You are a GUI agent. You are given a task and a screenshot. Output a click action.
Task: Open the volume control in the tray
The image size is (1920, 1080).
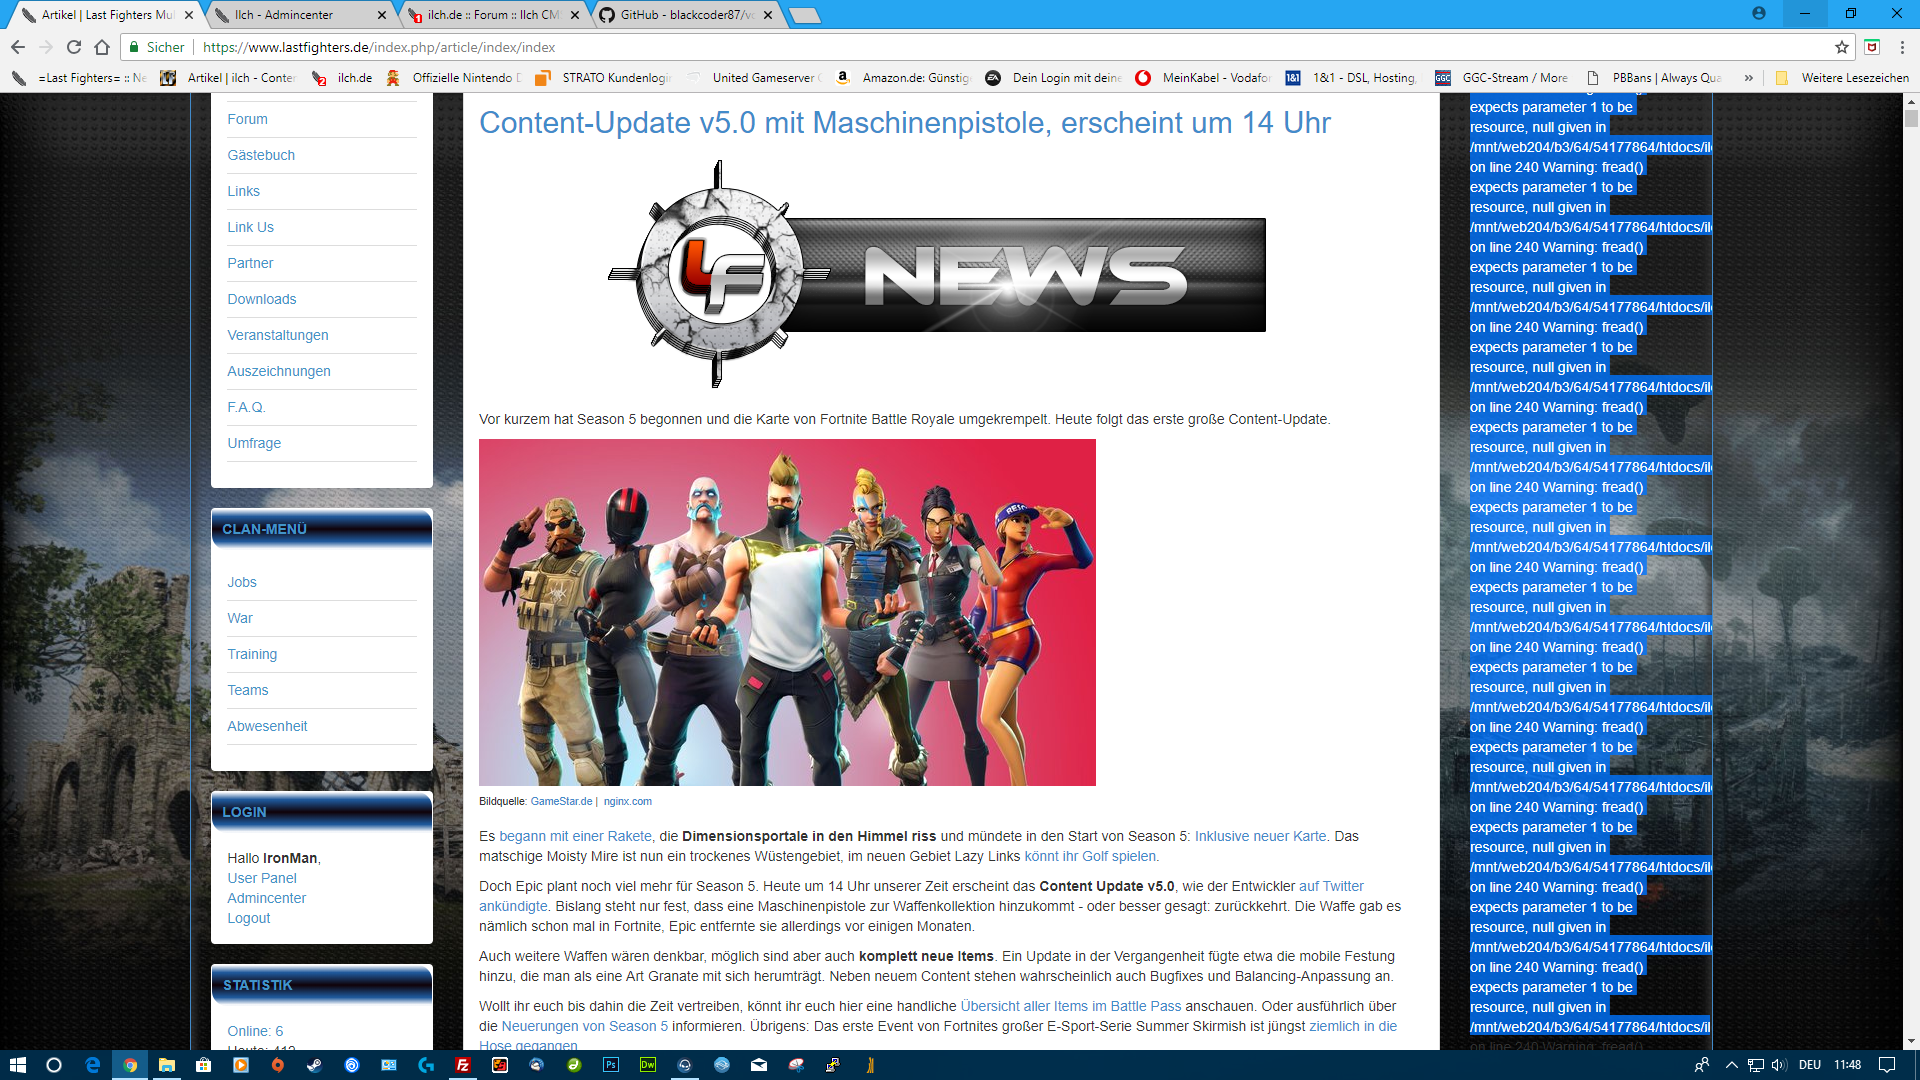click(x=1779, y=1065)
